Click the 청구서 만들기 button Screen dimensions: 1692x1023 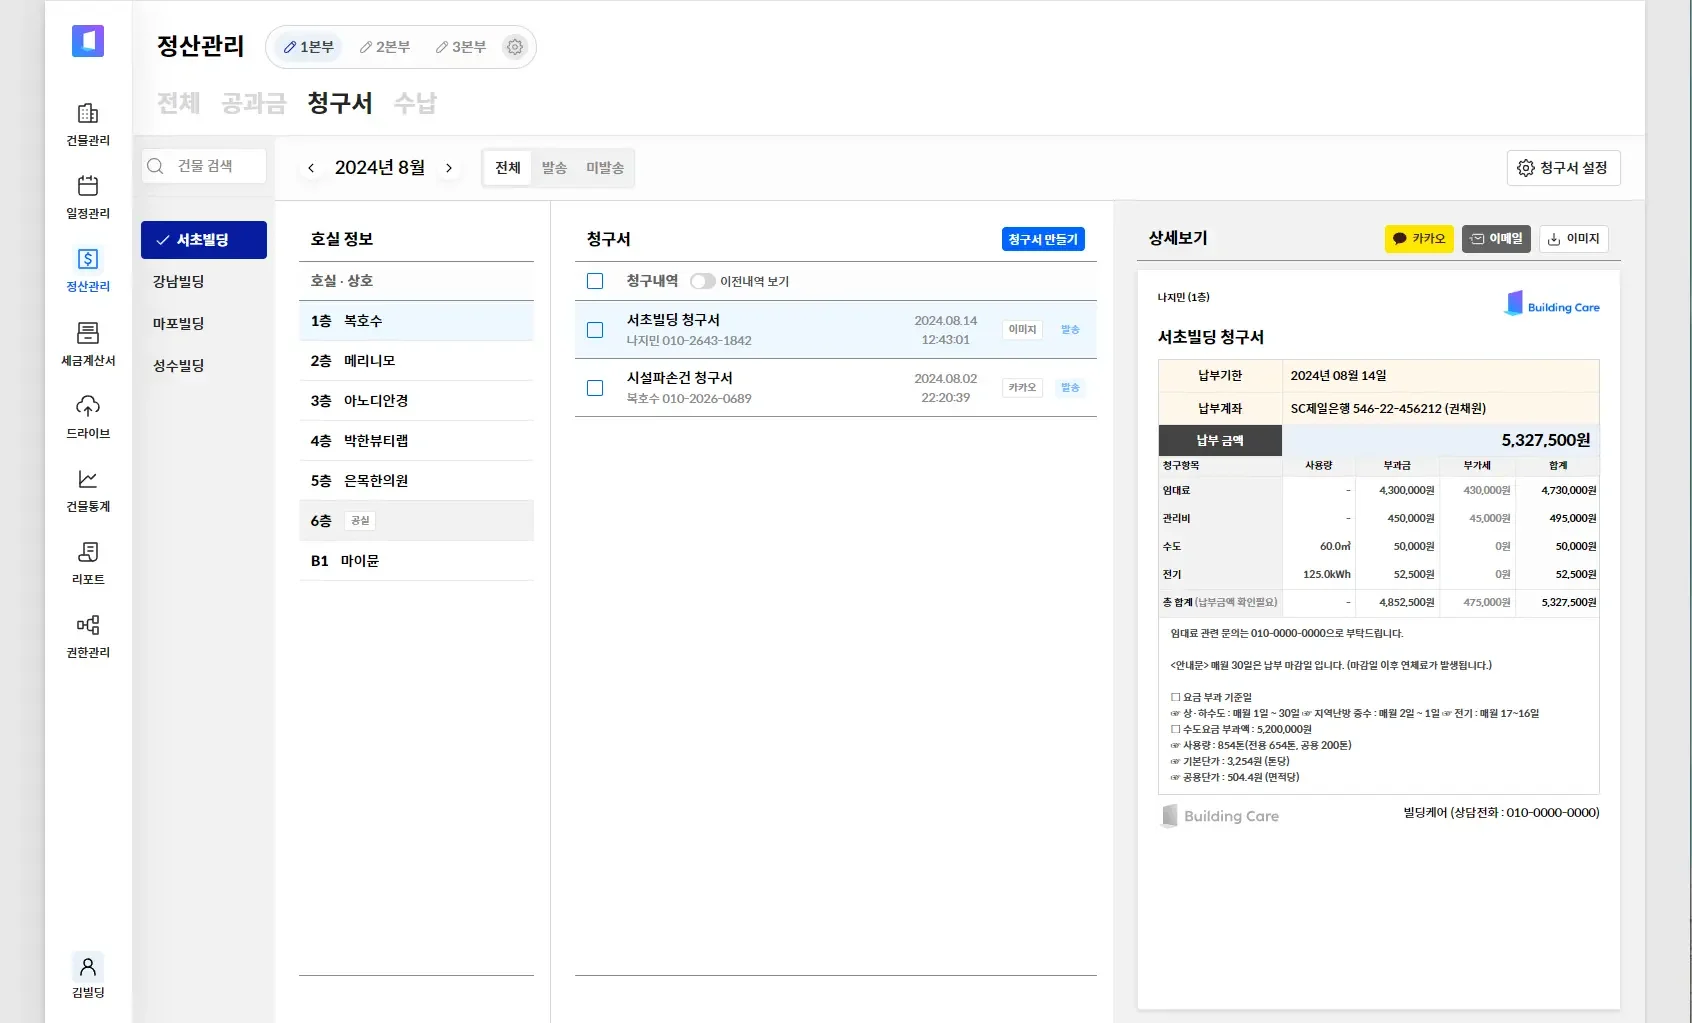pyautogui.click(x=1043, y=239)
